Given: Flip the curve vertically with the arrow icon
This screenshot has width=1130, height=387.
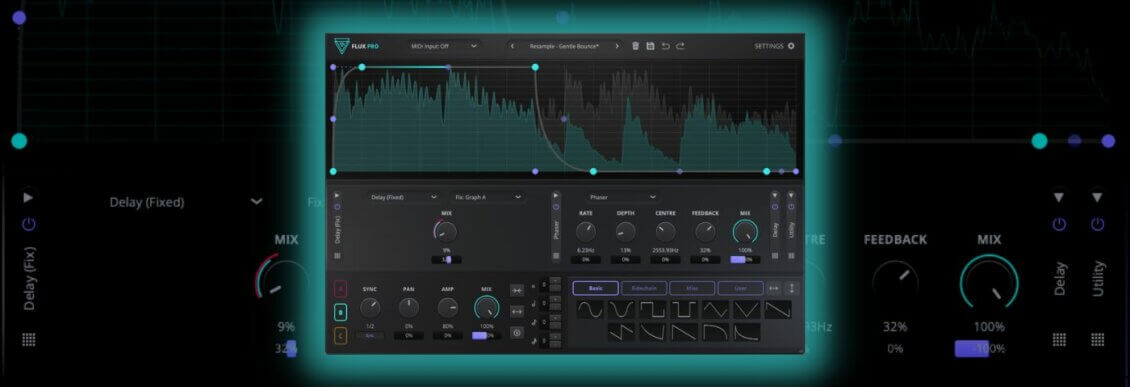Looking at the screenshot, I should click(791, 288).
